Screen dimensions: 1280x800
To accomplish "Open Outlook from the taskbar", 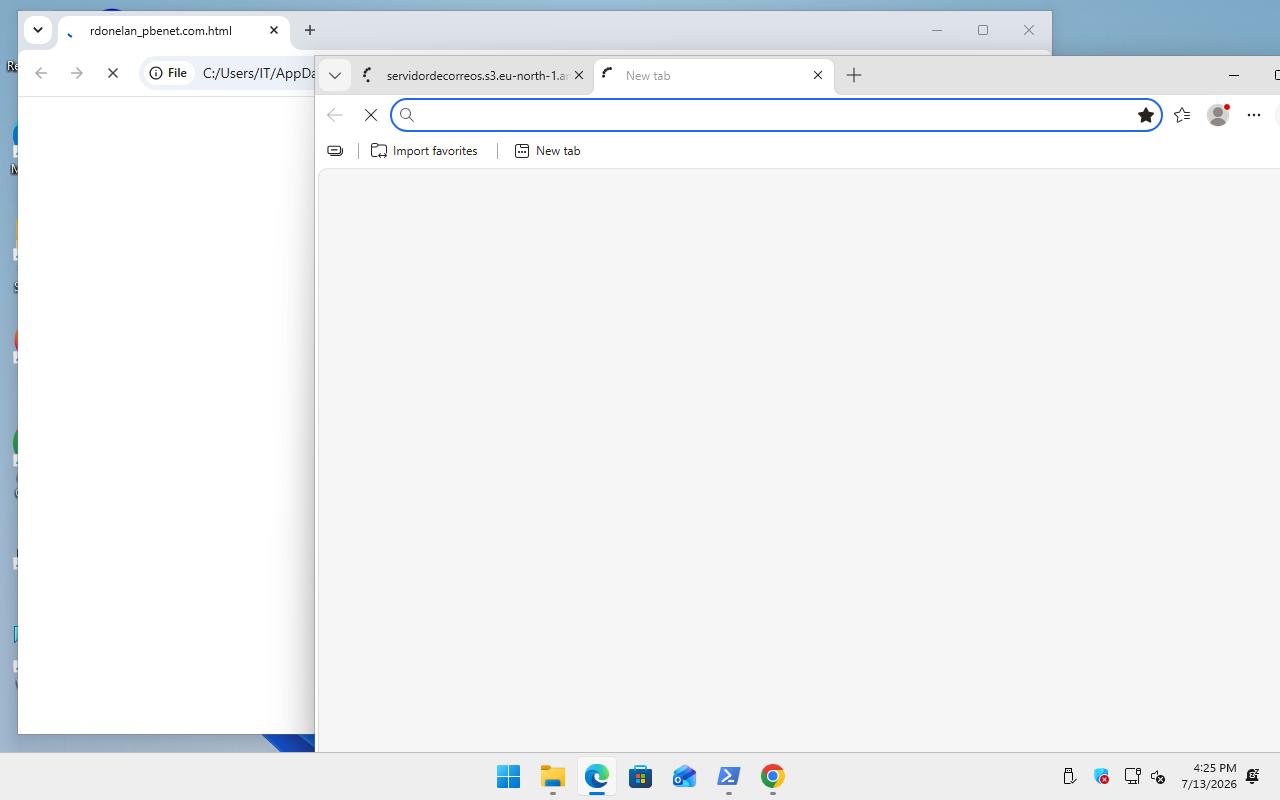I will pos(684,776).
